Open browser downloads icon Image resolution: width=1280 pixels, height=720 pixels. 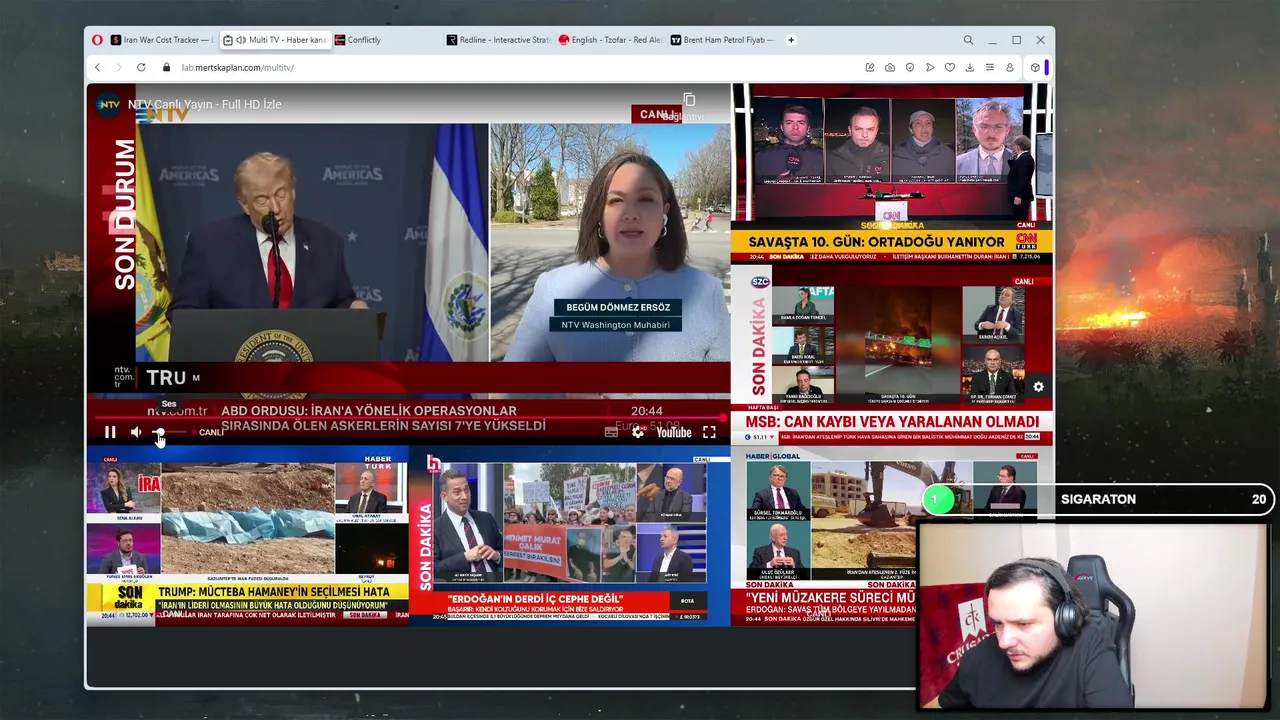tap(970, 67)
